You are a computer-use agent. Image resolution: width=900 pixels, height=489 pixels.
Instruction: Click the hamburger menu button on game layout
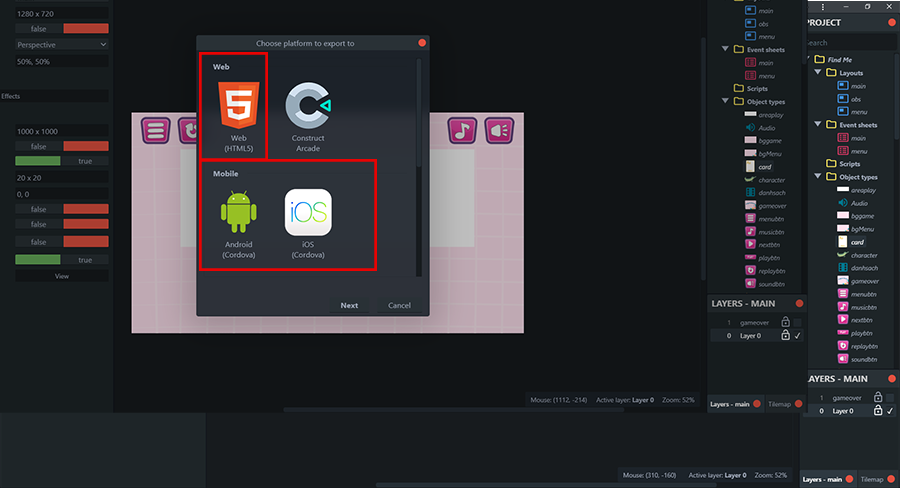156,130
